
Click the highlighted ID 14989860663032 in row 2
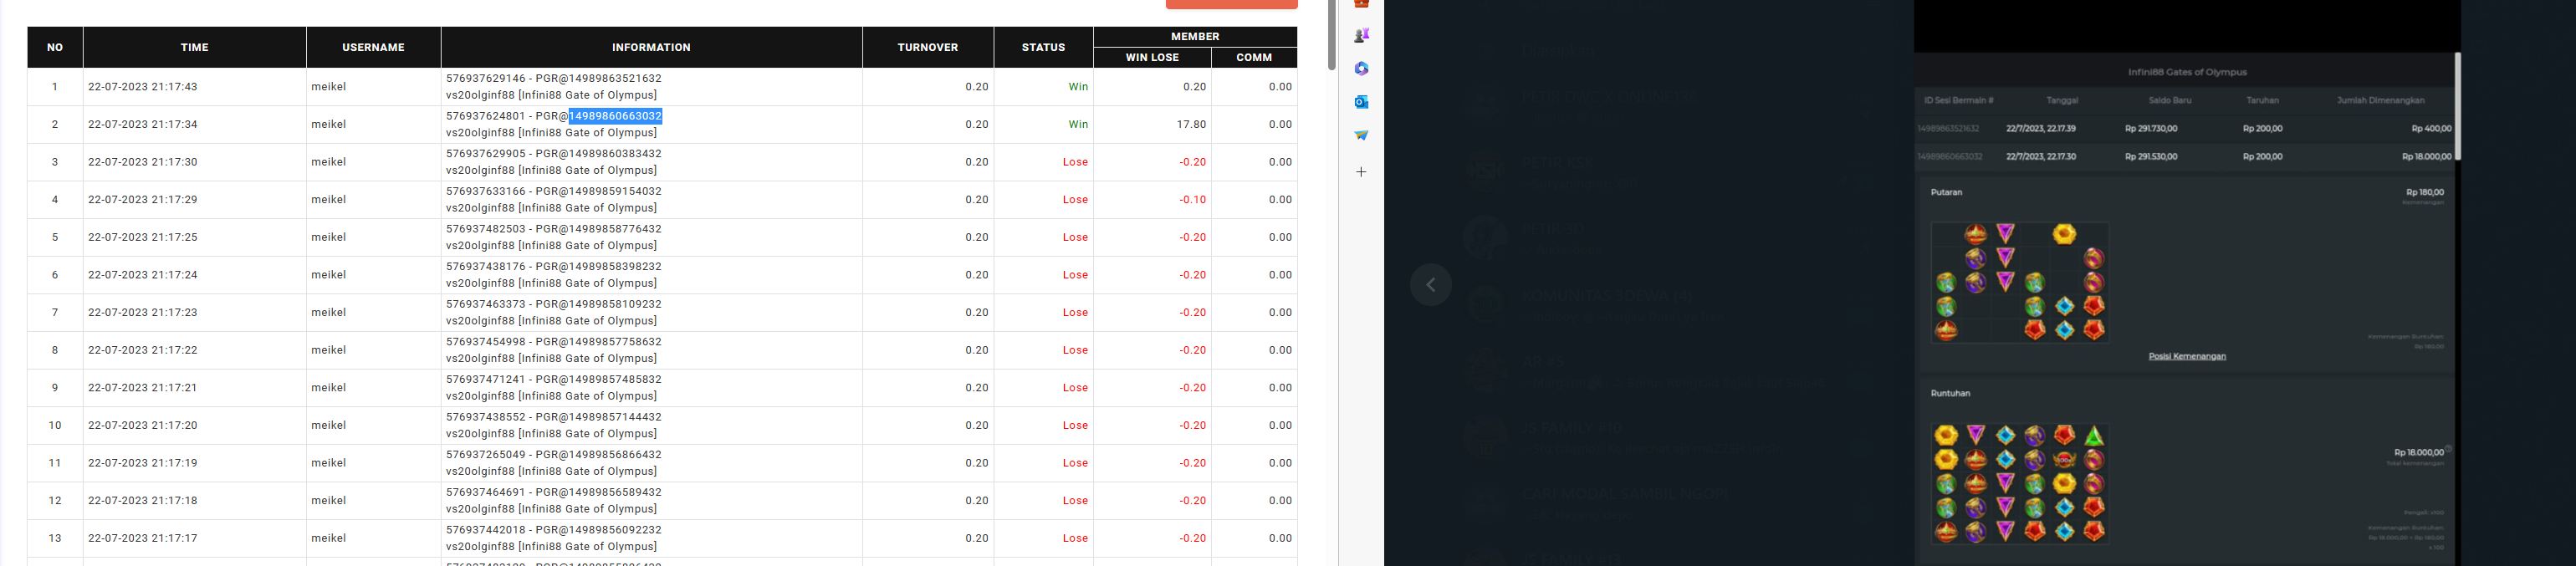[615, 116]
